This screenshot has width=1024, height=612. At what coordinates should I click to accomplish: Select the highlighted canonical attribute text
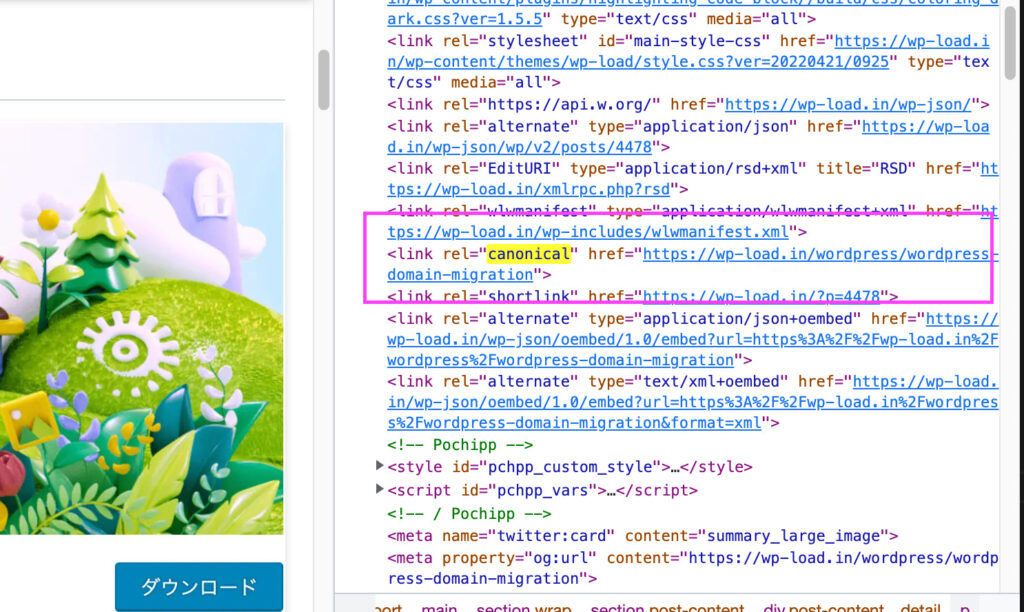click(528, 254)
